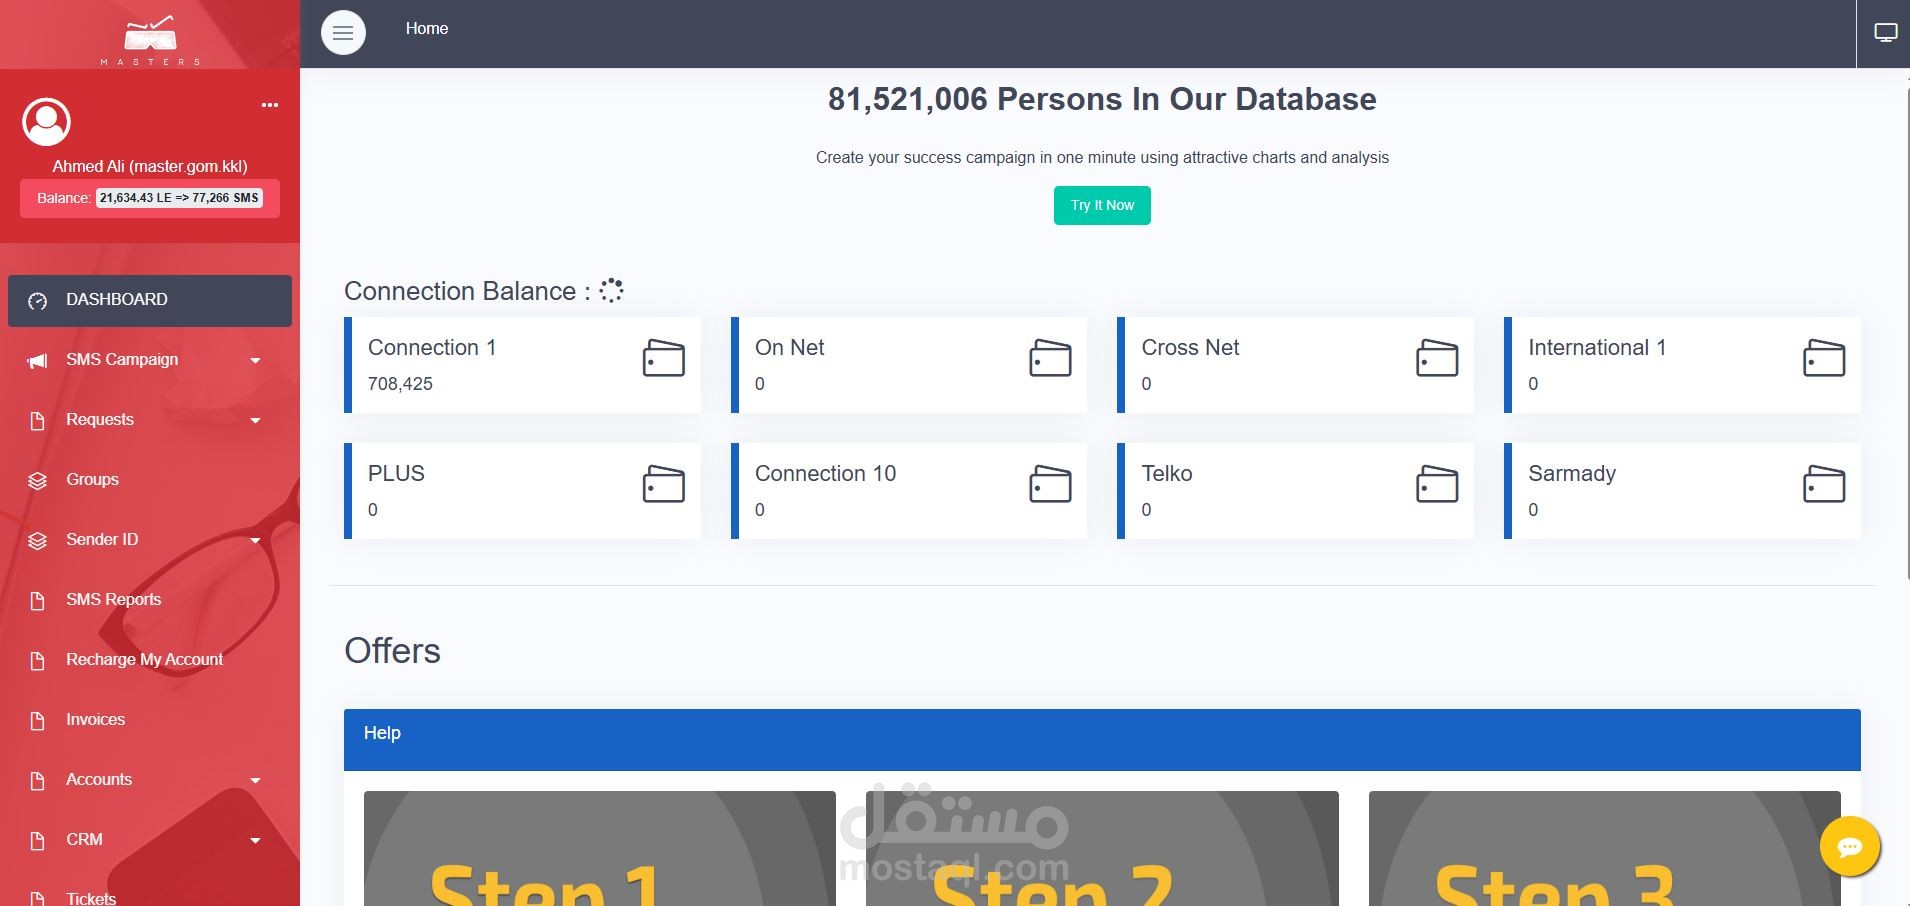The width and height of the screenshot is (1910, 906).
Task: Open Invoices from the sidebar
Action: pos(150,720)
